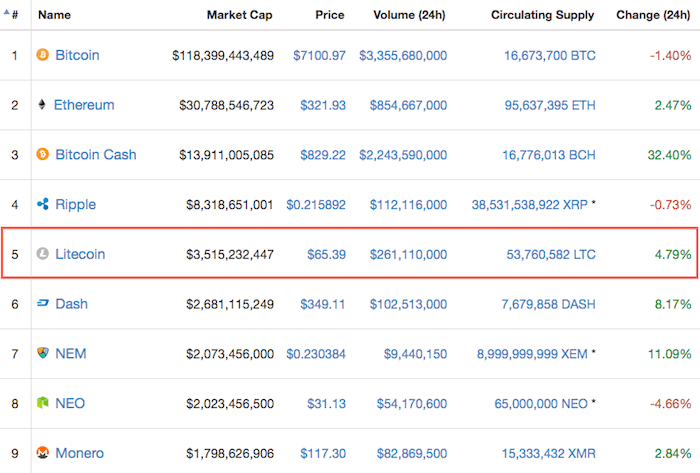Open the Litecoin name link

point(80,254)
